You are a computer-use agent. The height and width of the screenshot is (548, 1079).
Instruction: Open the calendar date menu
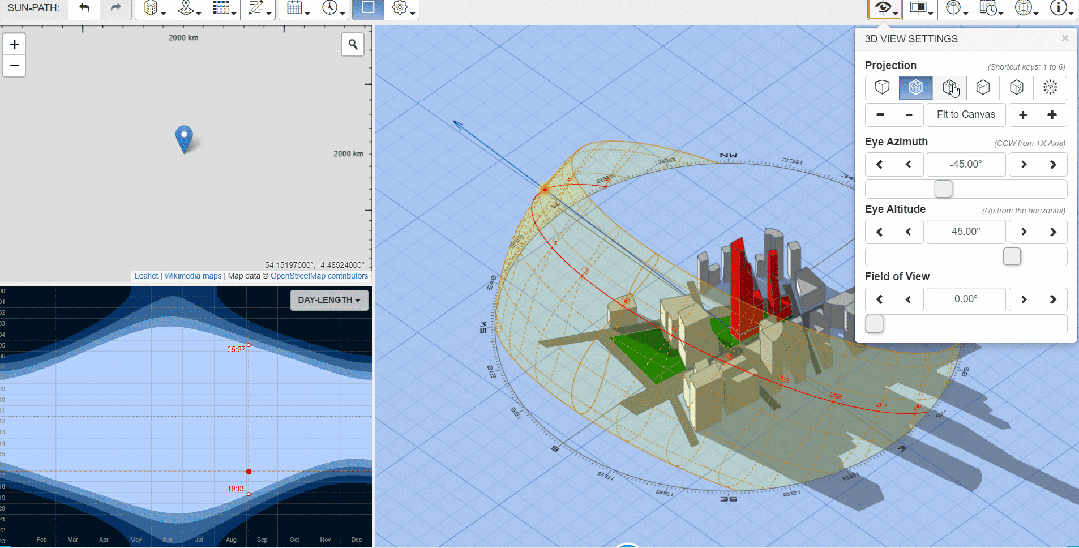point(298,8)
